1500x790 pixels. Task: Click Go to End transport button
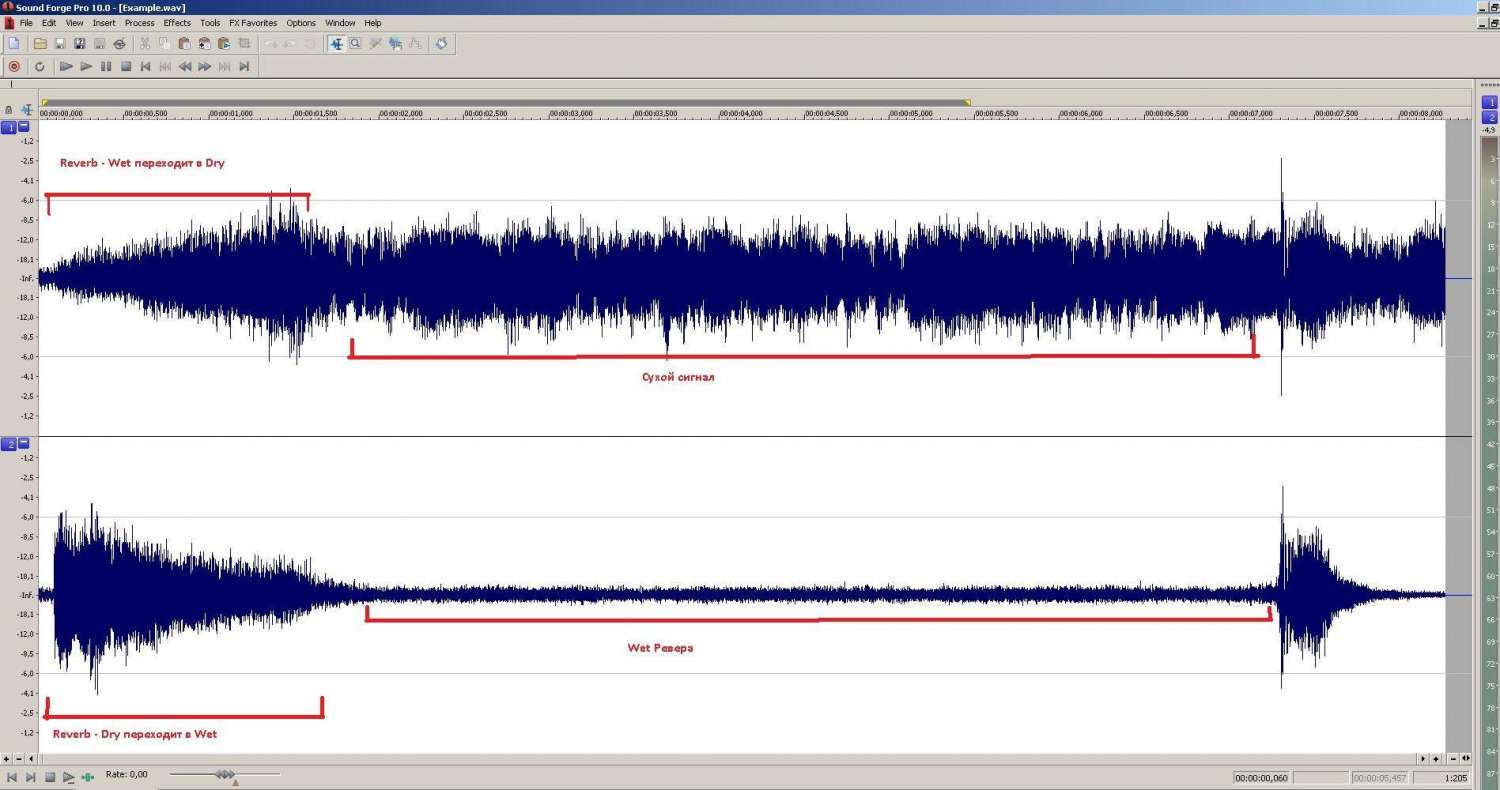coord(244,66)
